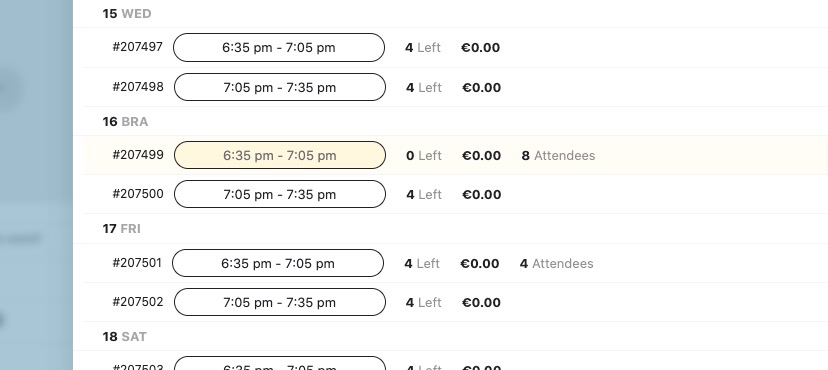Click the 16 BRA day header
Image resolution: width=828 pixels, height=370 pixels.
[125, 122]
